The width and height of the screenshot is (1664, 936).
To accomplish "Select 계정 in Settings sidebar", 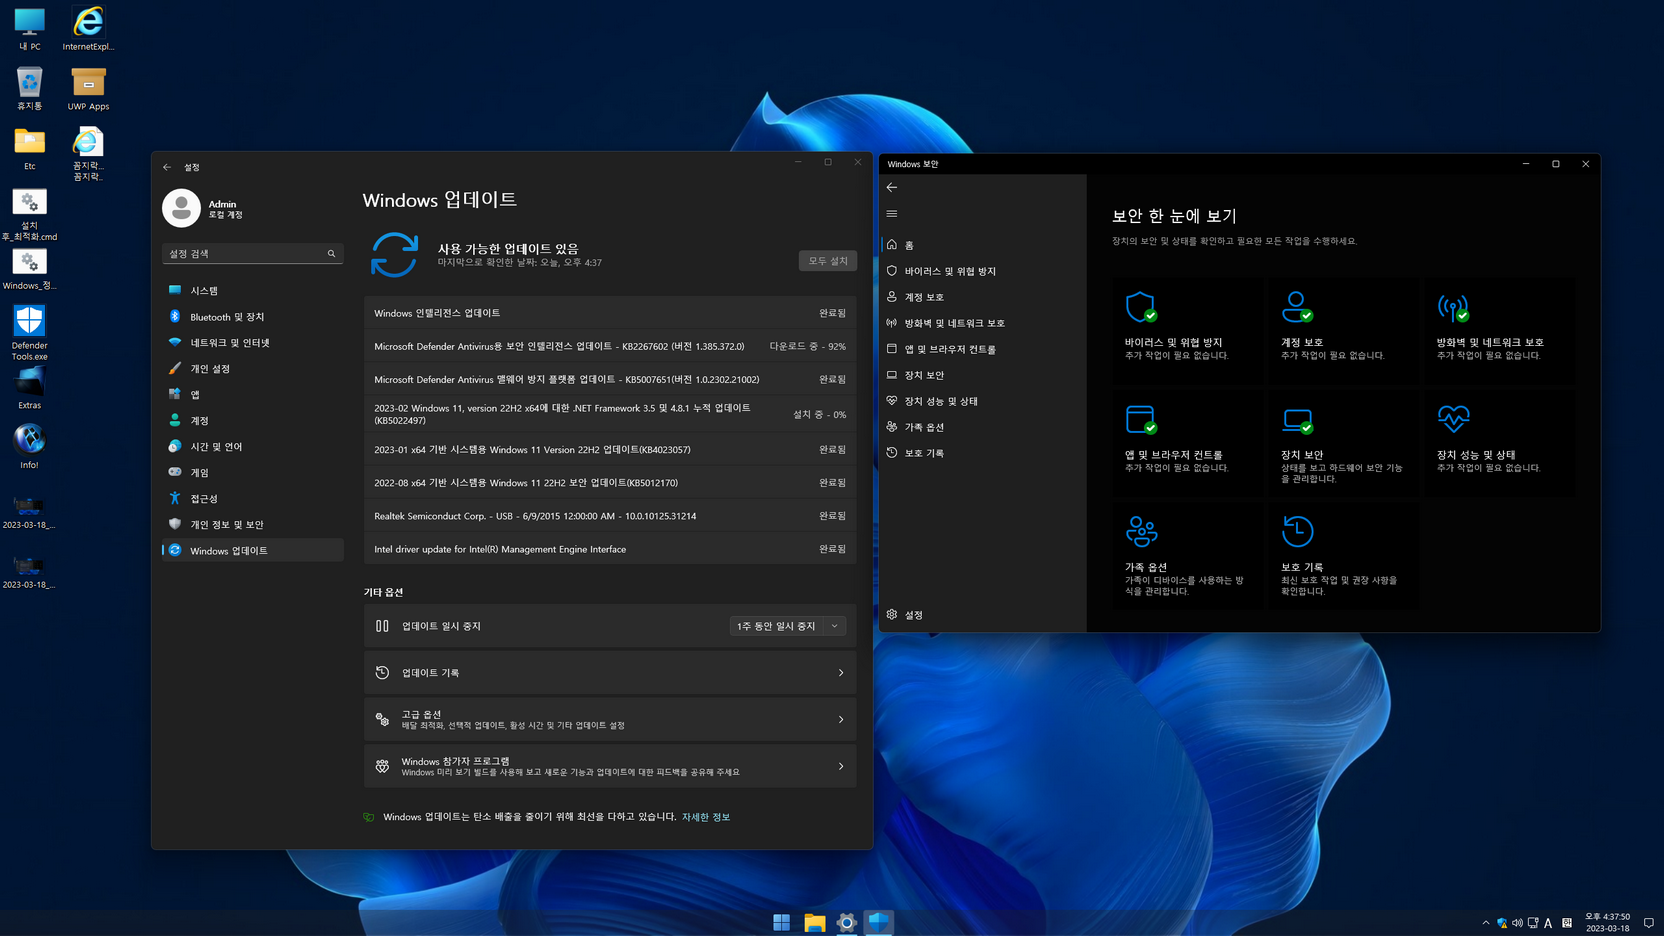I will [253, 420].
